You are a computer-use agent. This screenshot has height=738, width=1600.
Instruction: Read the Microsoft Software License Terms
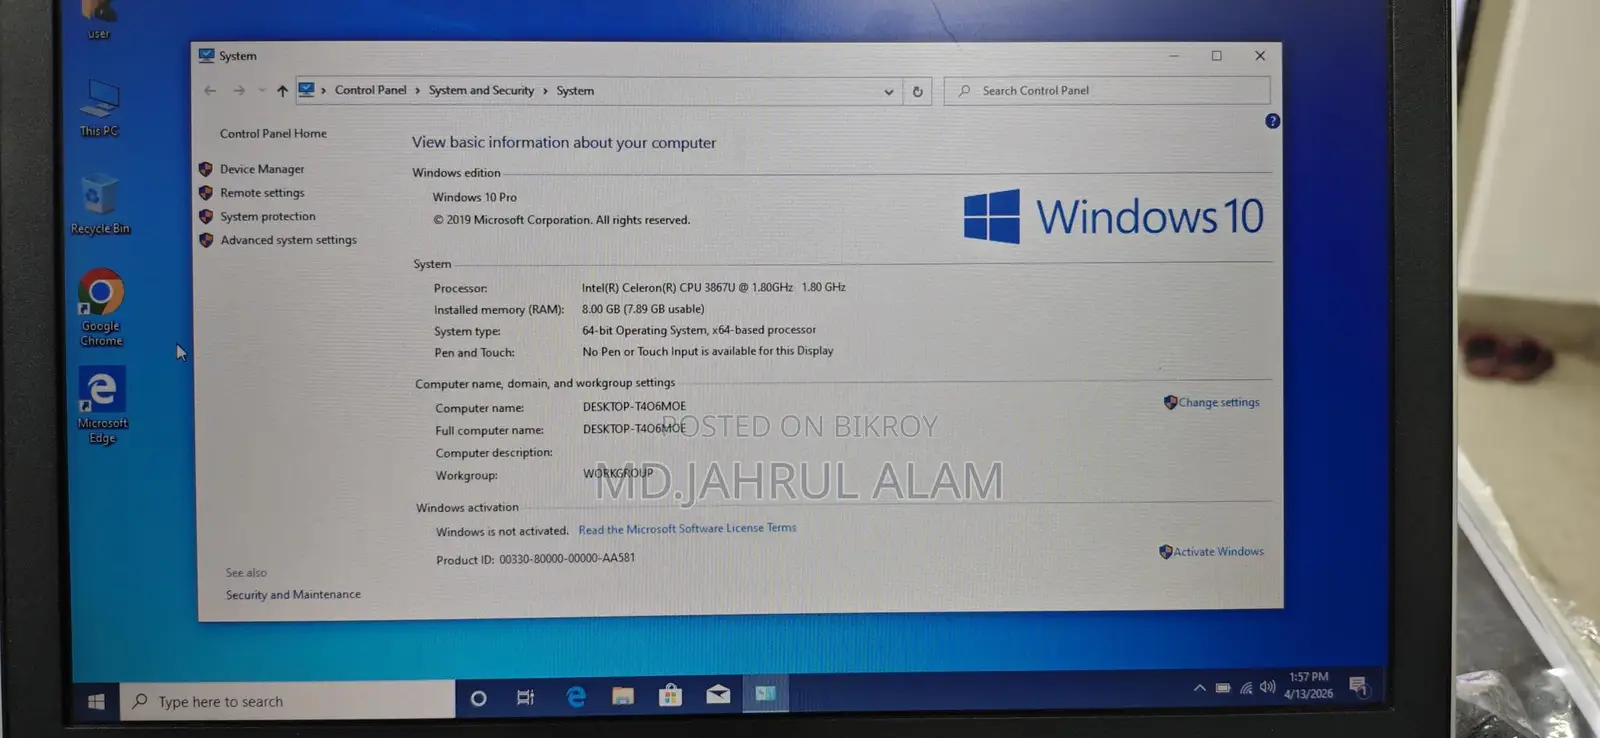tap(687, 529)
